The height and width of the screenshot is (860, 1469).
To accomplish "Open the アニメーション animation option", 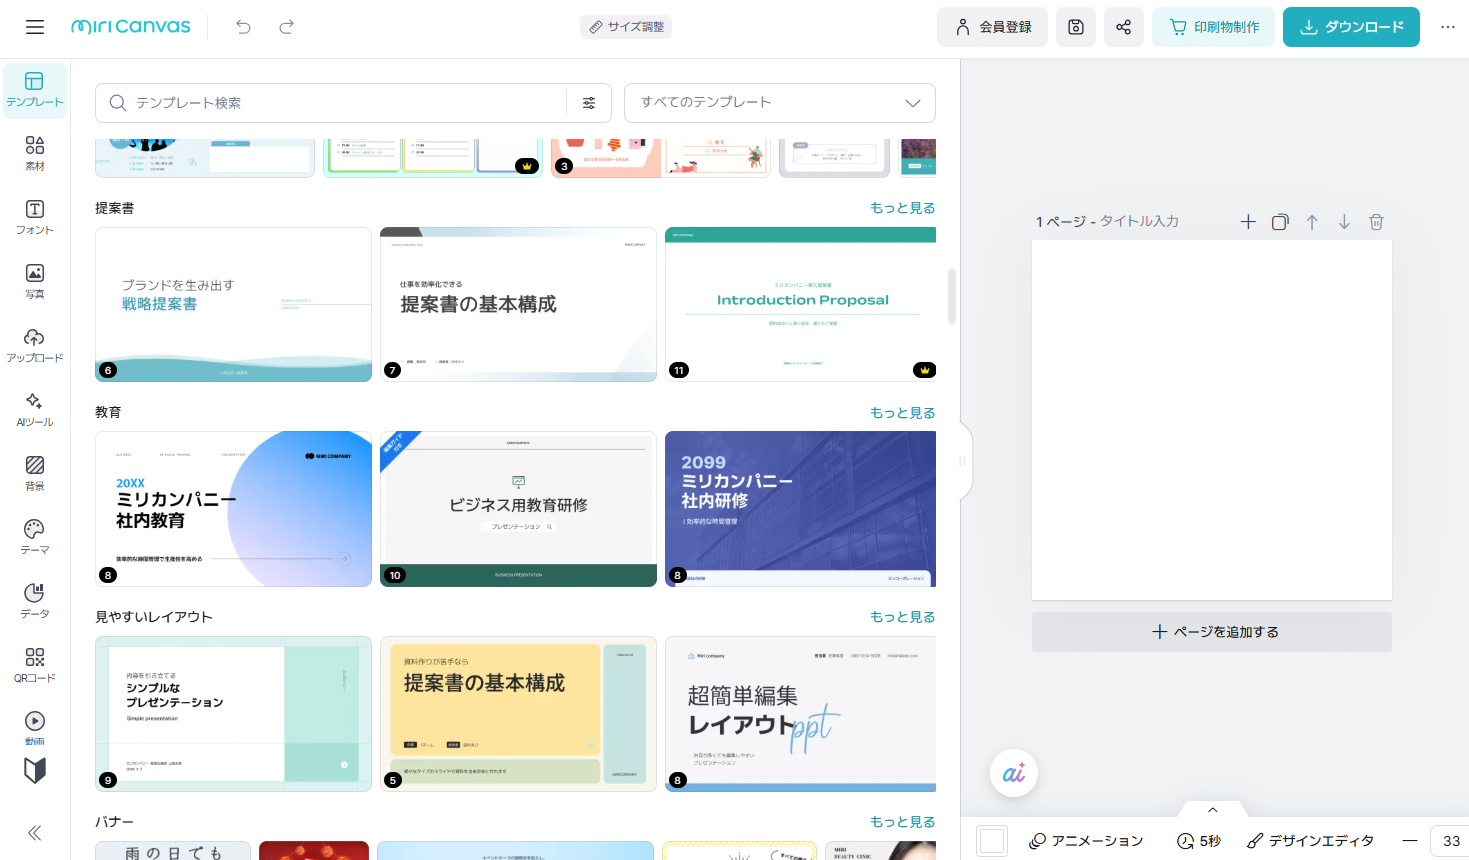I will tap(1086, 841).
